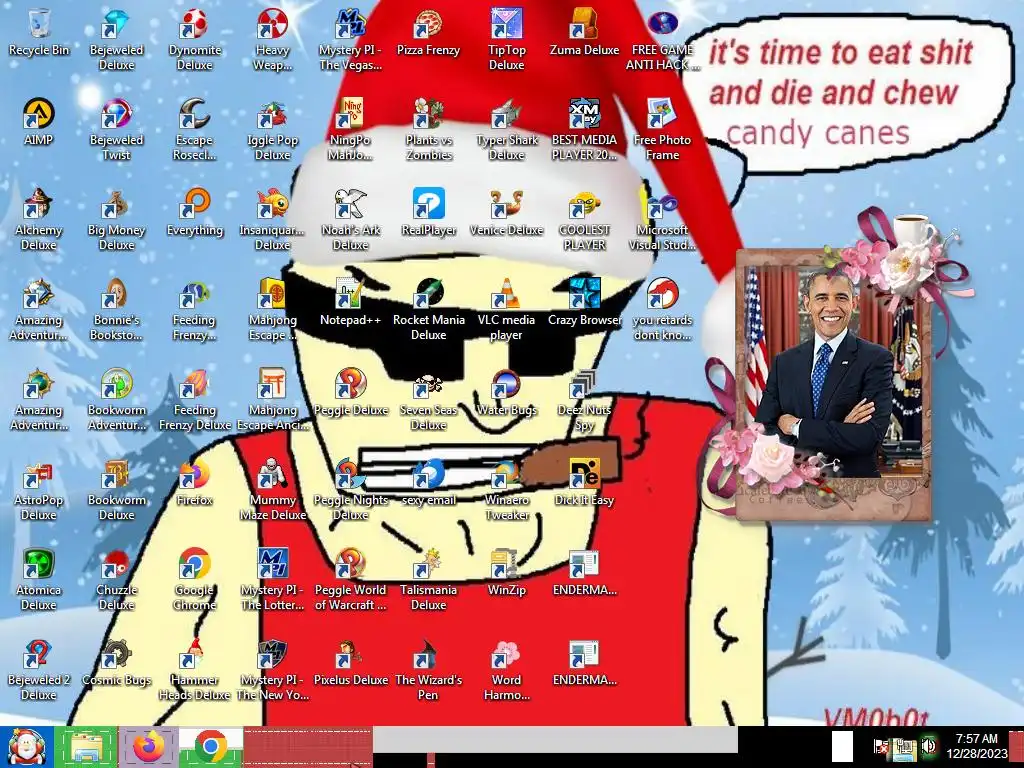Select the Venice Deluxe shortcut
The height and width of the screenshot is (768, 1024).
[x=506, y=212]
